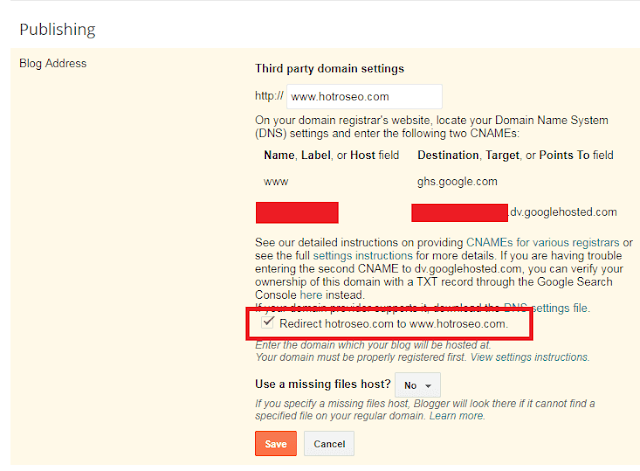Click the 'Name, Label, or Host field' column header
Viewport: 640px width, 471px height.
(x=331, y=155)
